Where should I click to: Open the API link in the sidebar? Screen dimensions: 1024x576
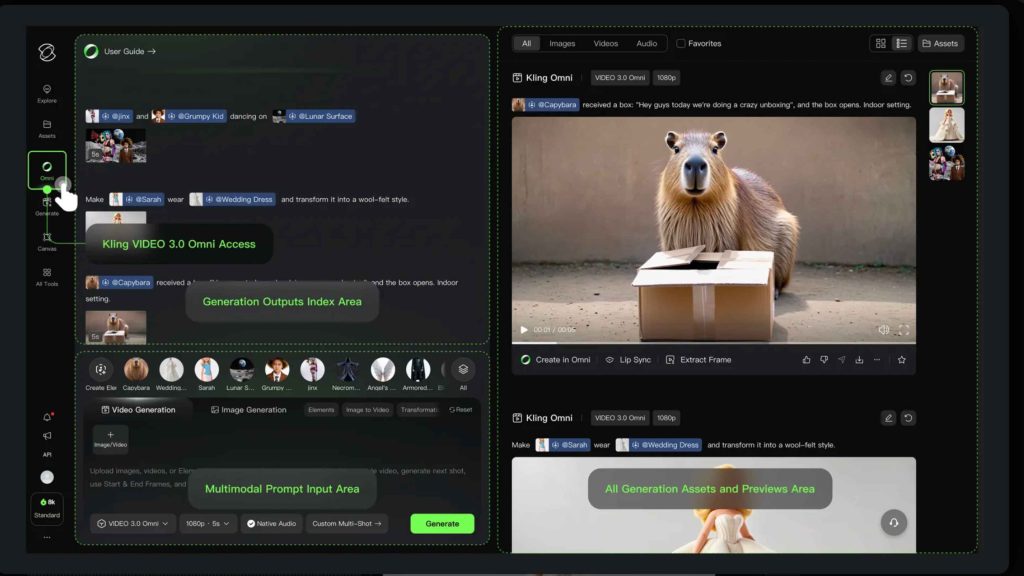[47, 455]
